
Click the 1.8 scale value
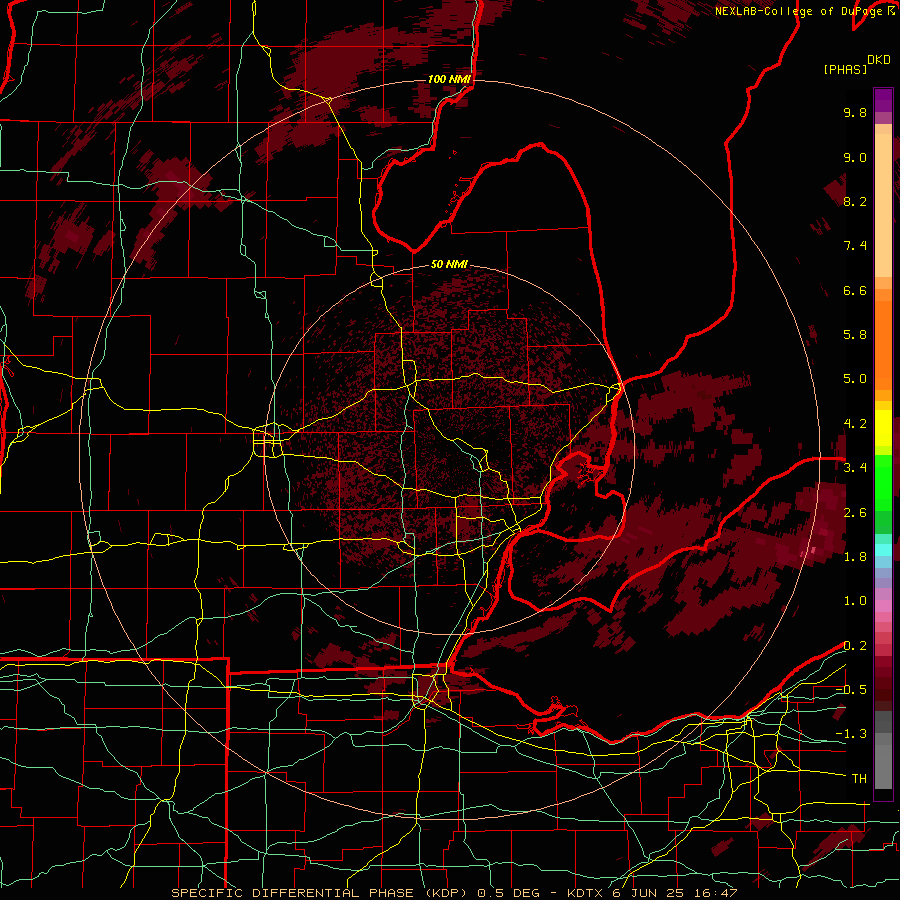pyautogui.click(x=855, y=557)
